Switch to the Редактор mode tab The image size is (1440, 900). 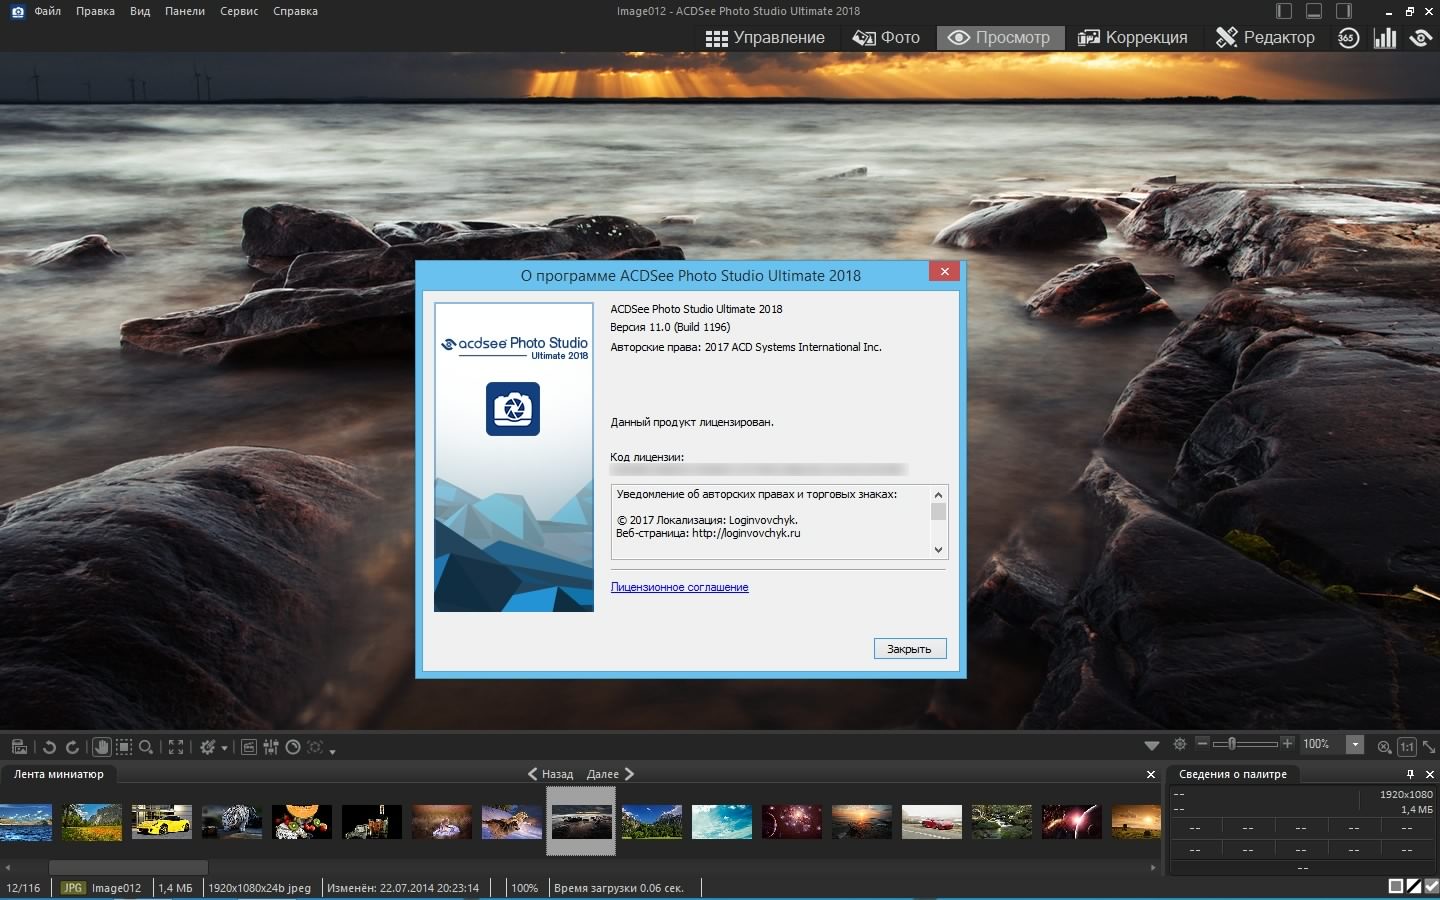point(1265,38)
